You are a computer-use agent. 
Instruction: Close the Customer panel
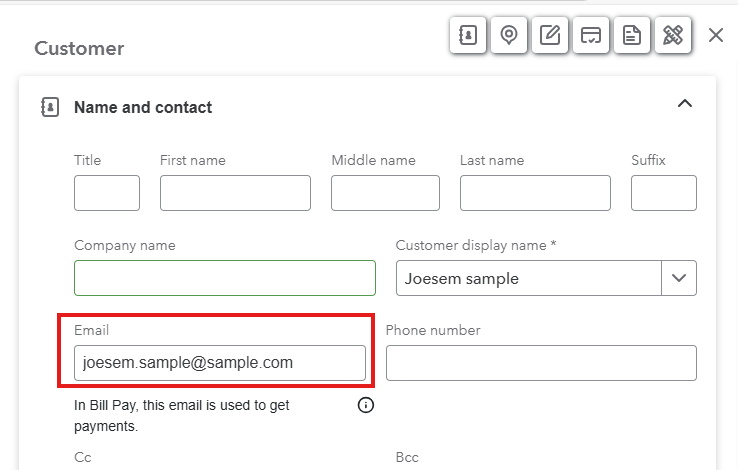pyautogui.click(x=716, y=35)
